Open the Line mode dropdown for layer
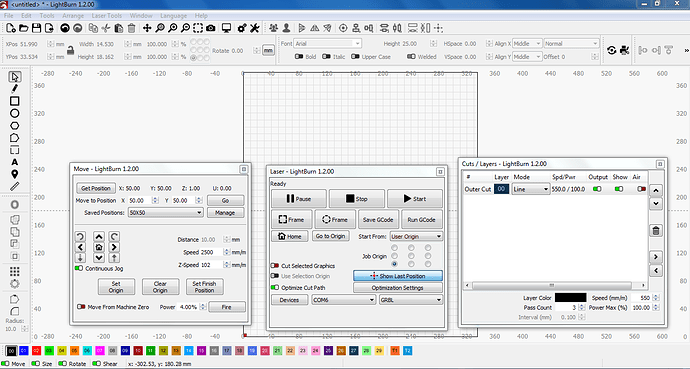 click(531, 189)
